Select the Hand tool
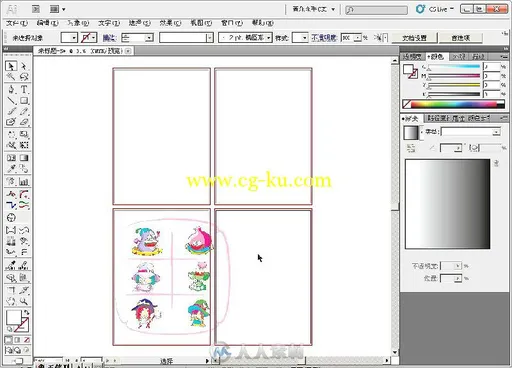This screenshot has width=512, height=368. [x=11, y=301]
